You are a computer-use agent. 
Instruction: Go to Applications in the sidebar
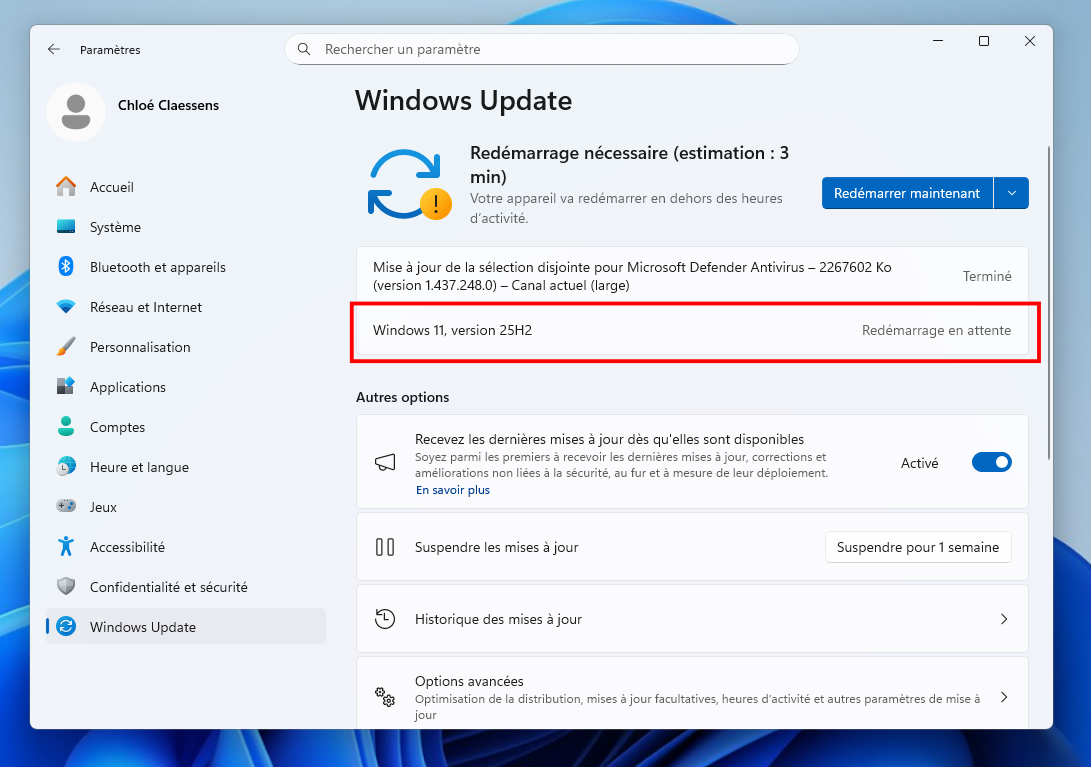pos(127,387)
